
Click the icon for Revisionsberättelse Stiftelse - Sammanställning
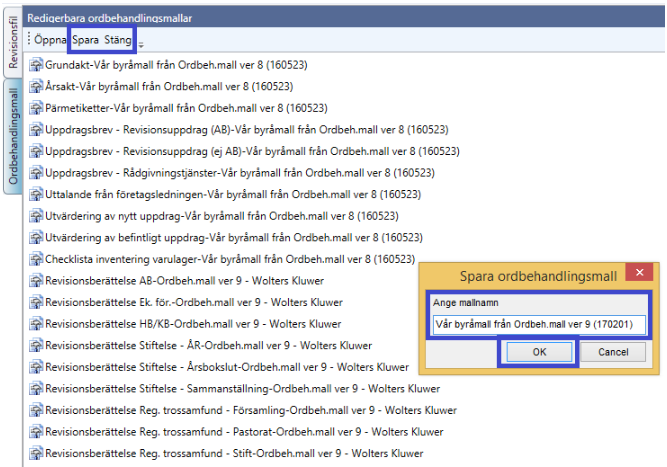(x=36, y=389)
